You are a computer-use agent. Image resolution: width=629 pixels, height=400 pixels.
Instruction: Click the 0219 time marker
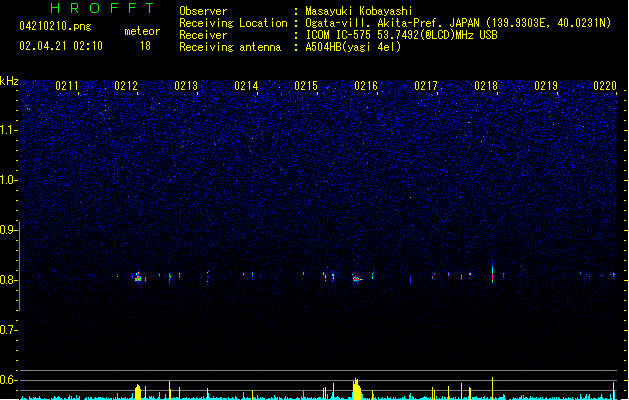546,86
